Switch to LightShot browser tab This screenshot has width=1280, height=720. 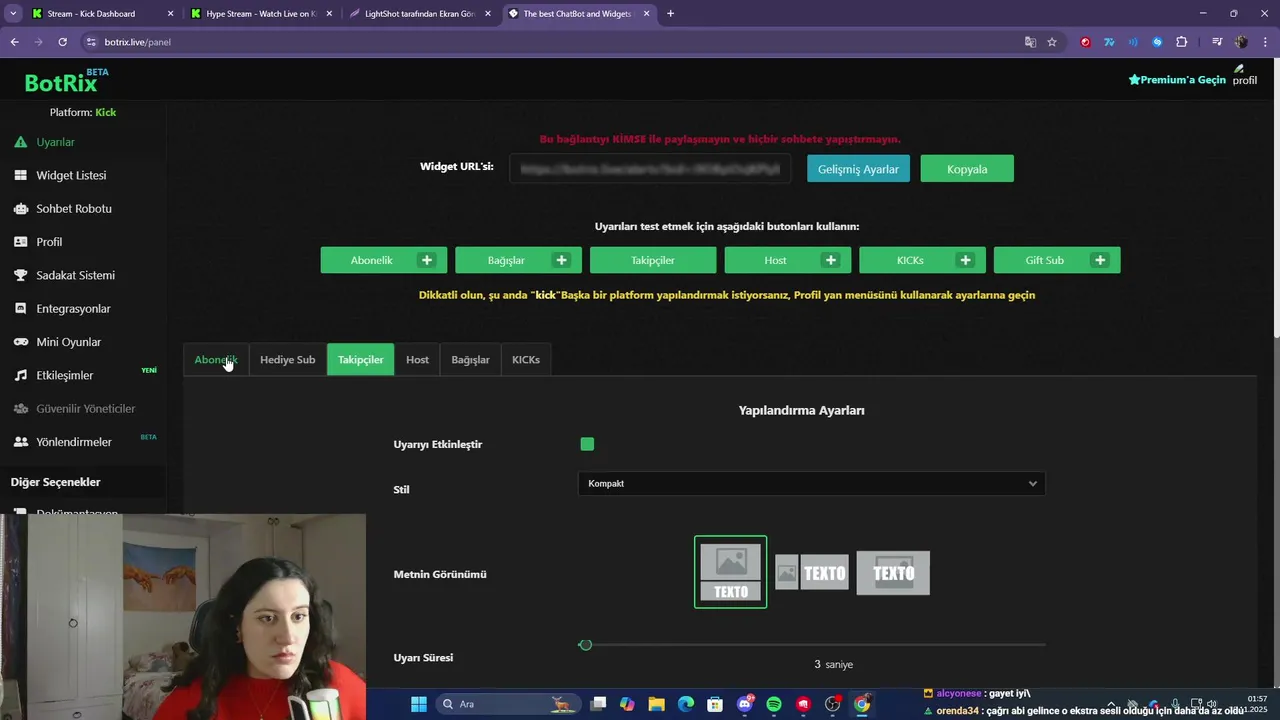point(419,14)
